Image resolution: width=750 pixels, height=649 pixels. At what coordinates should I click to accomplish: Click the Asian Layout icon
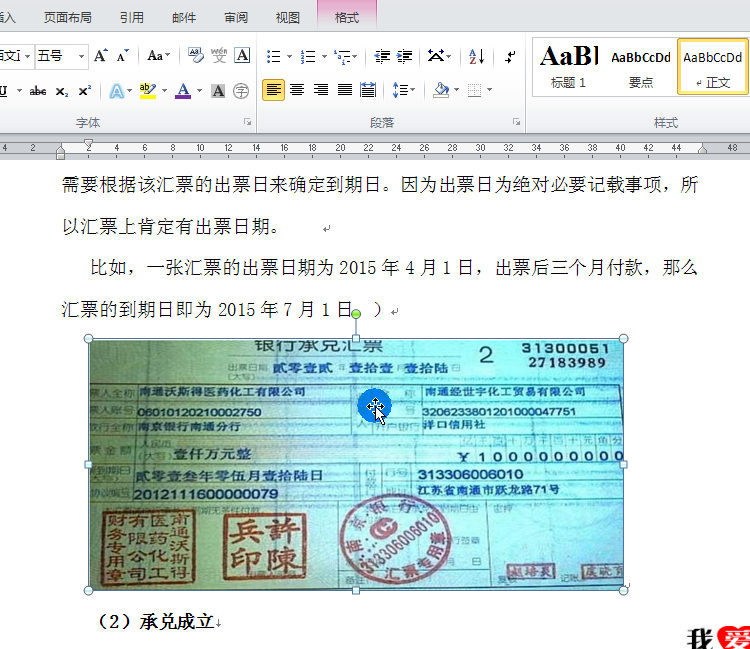click(x=436, y=56)
